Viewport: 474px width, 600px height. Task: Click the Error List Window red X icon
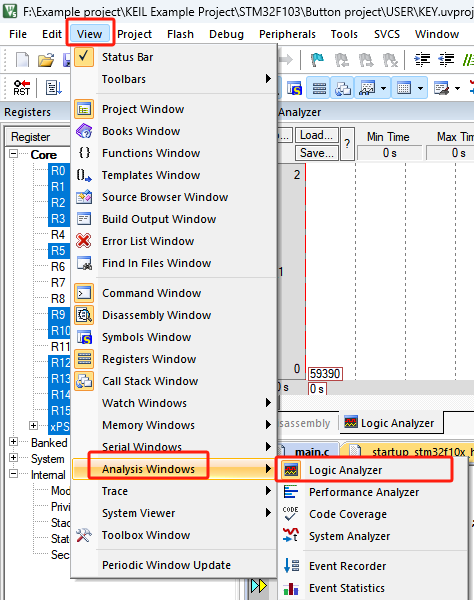pos(84,241)
